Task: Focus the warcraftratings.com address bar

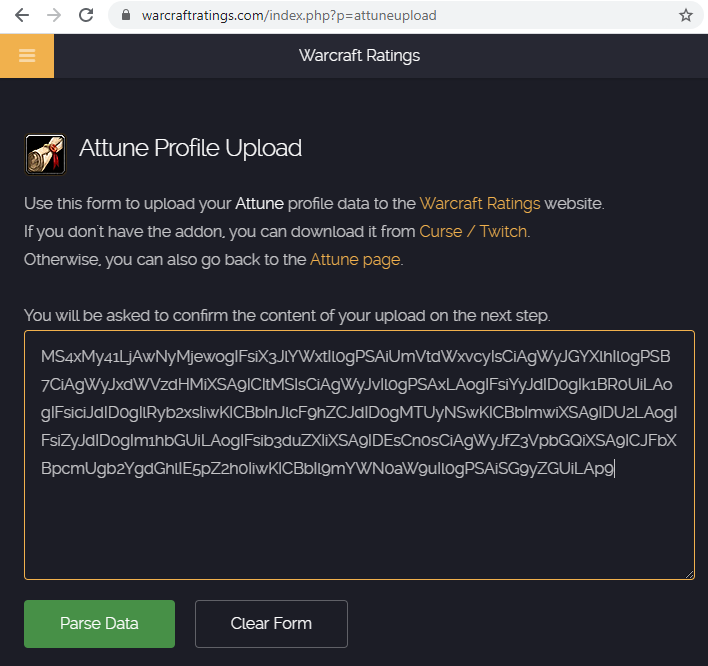Action: click(x=290, y=16)
